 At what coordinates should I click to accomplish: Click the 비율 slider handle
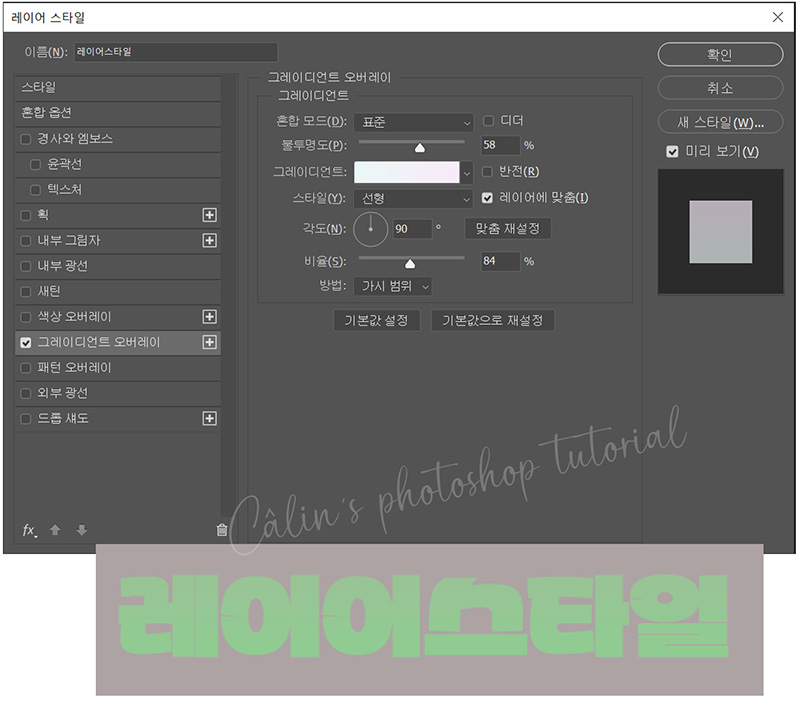point(410,264)
